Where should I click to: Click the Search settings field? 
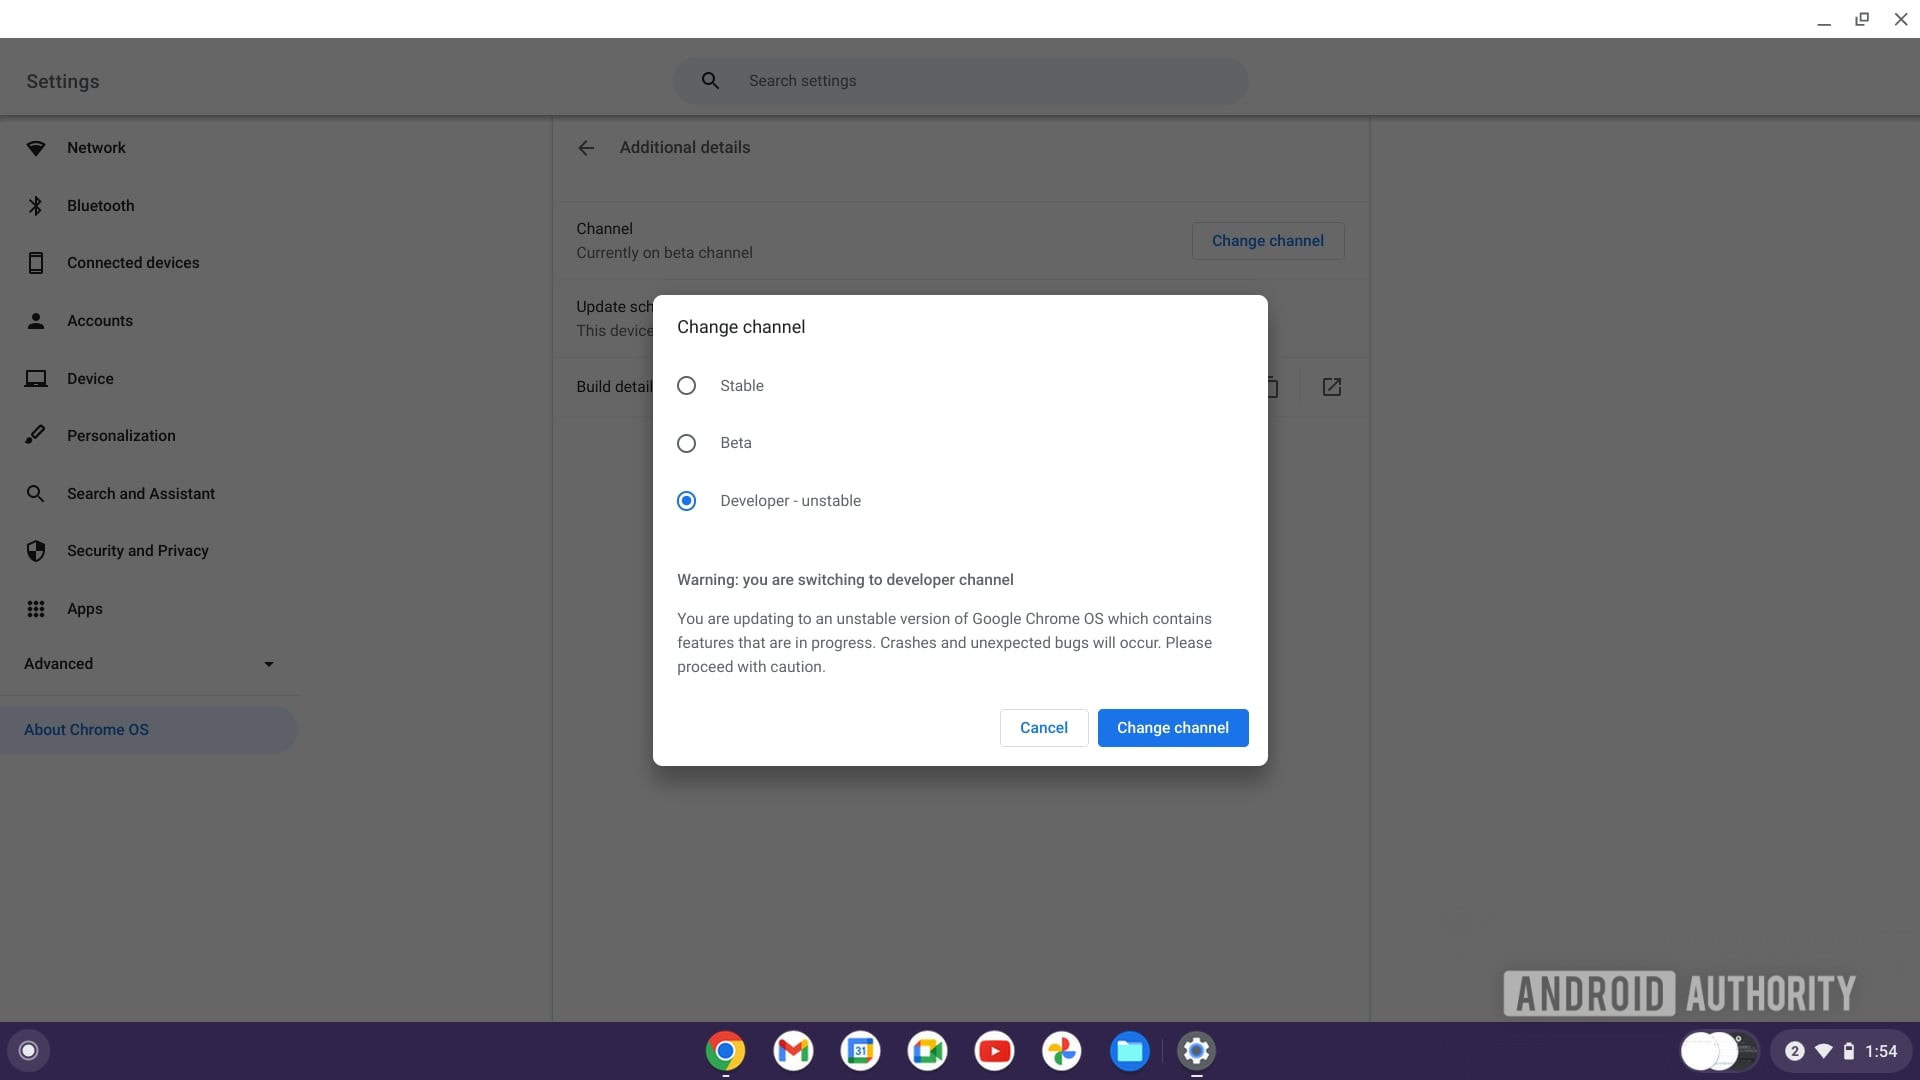tap(960, 81)
